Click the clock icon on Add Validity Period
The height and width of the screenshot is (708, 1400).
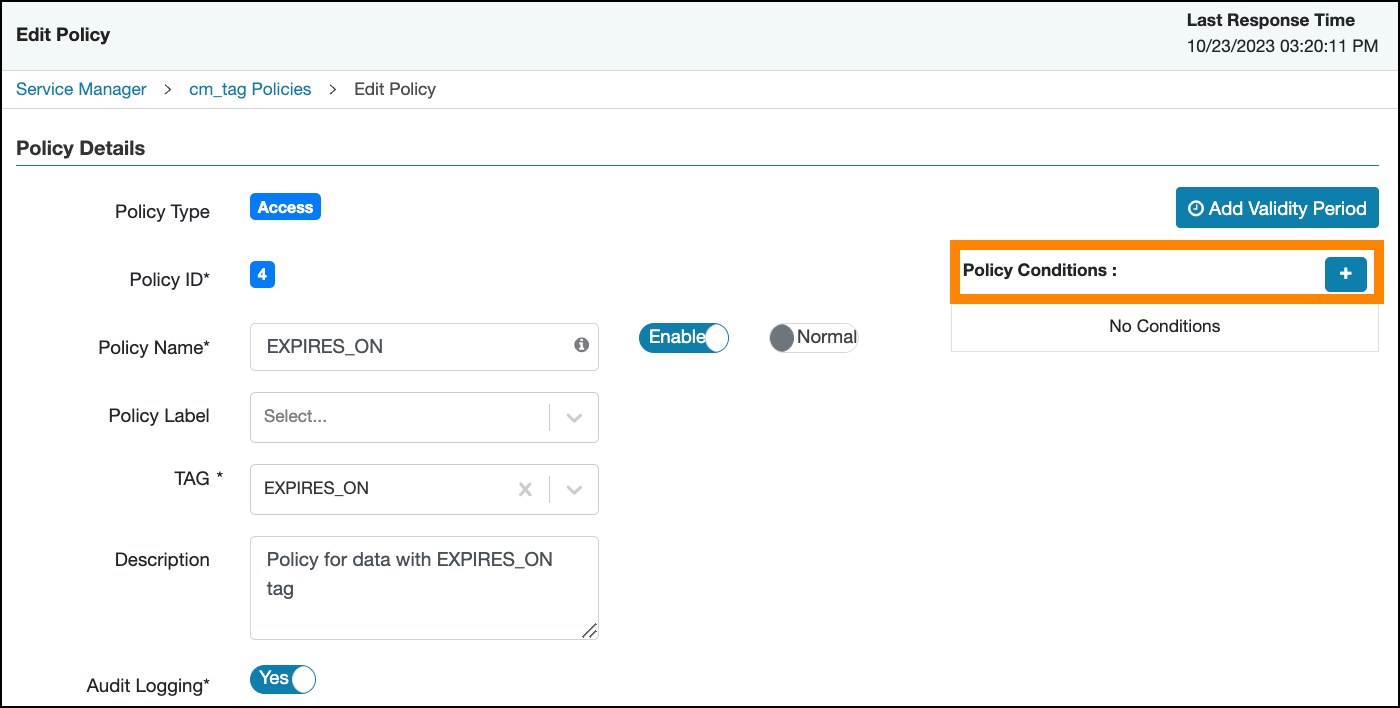pyautogui.click(x=1197, y=208)
